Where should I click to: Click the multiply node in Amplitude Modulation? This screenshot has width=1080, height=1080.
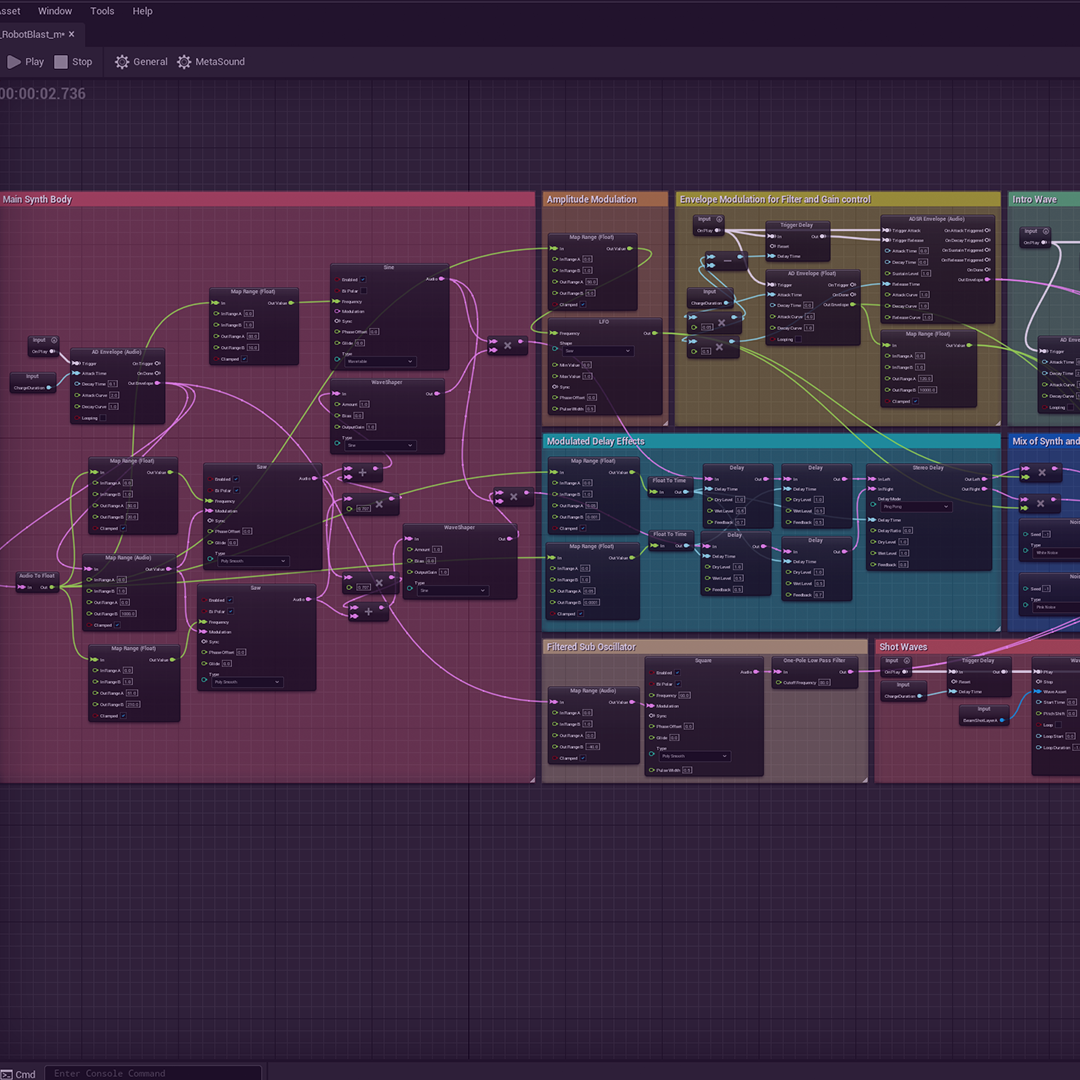507,345
